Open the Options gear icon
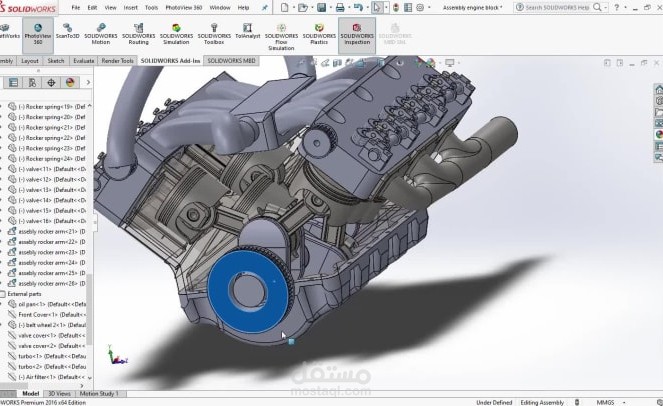 pyautogui.click(x=420, y=8)
